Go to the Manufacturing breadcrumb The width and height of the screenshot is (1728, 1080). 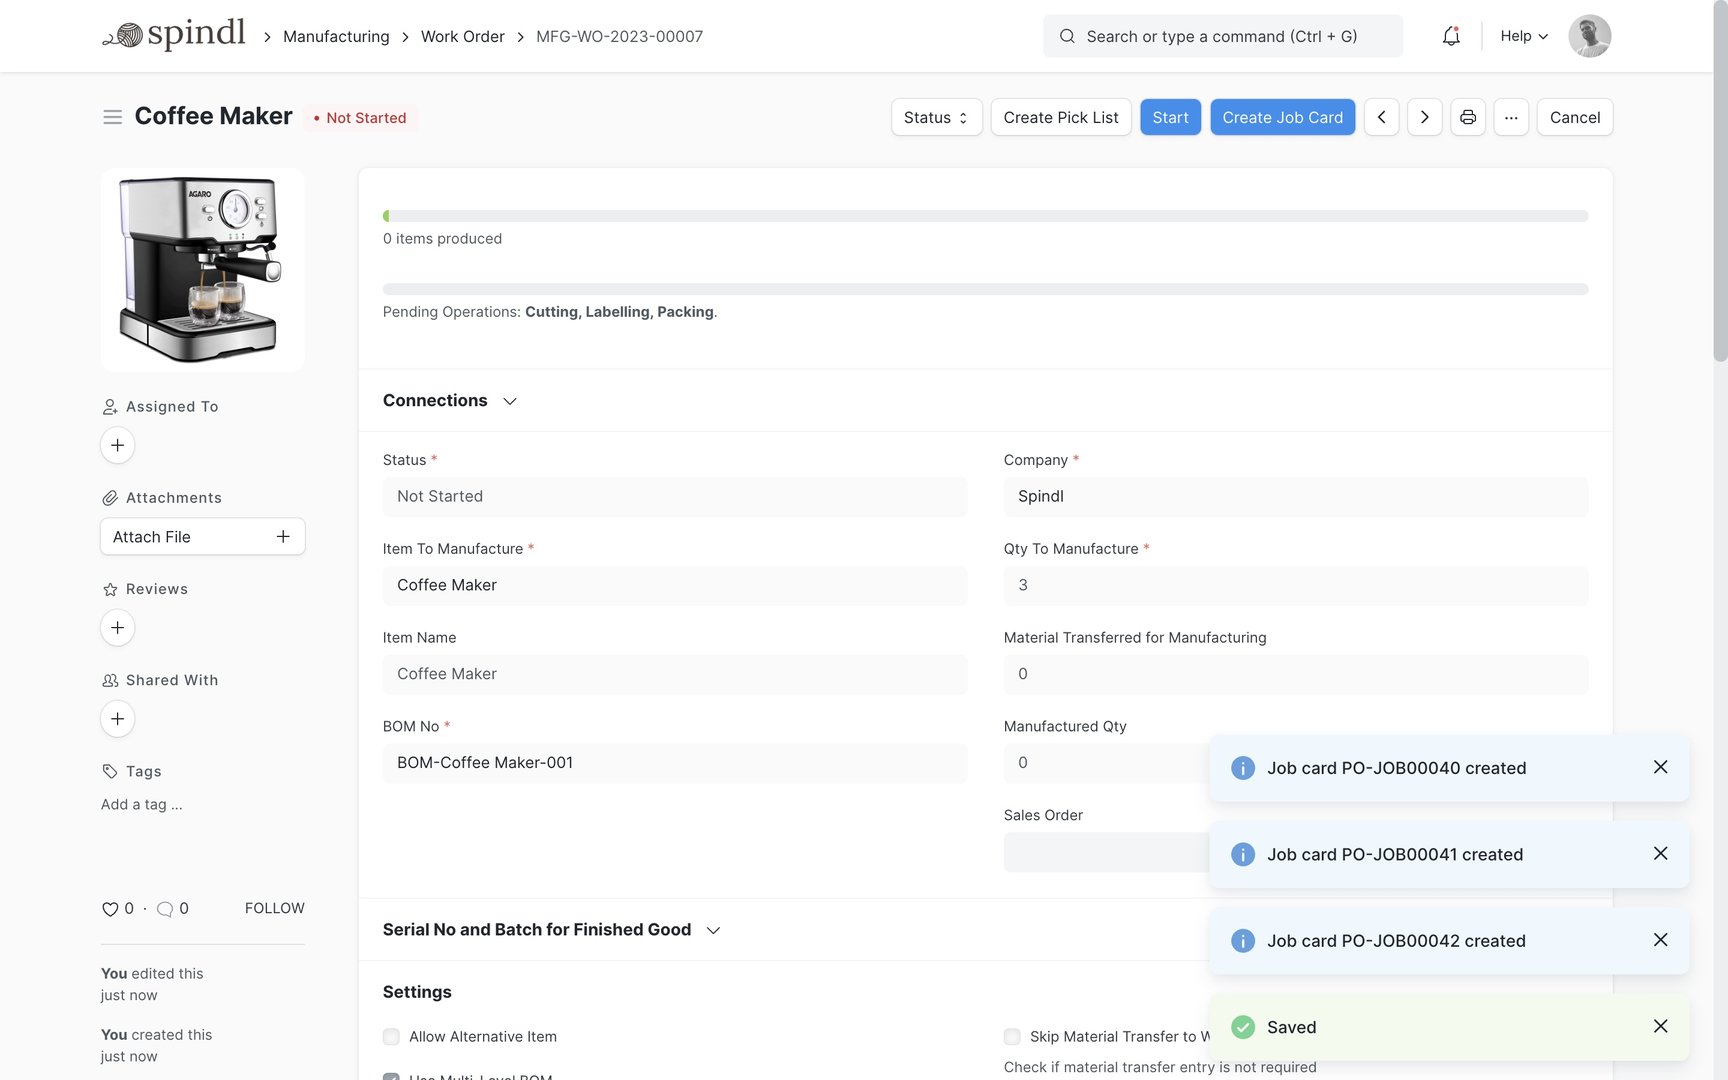[335, 36]
